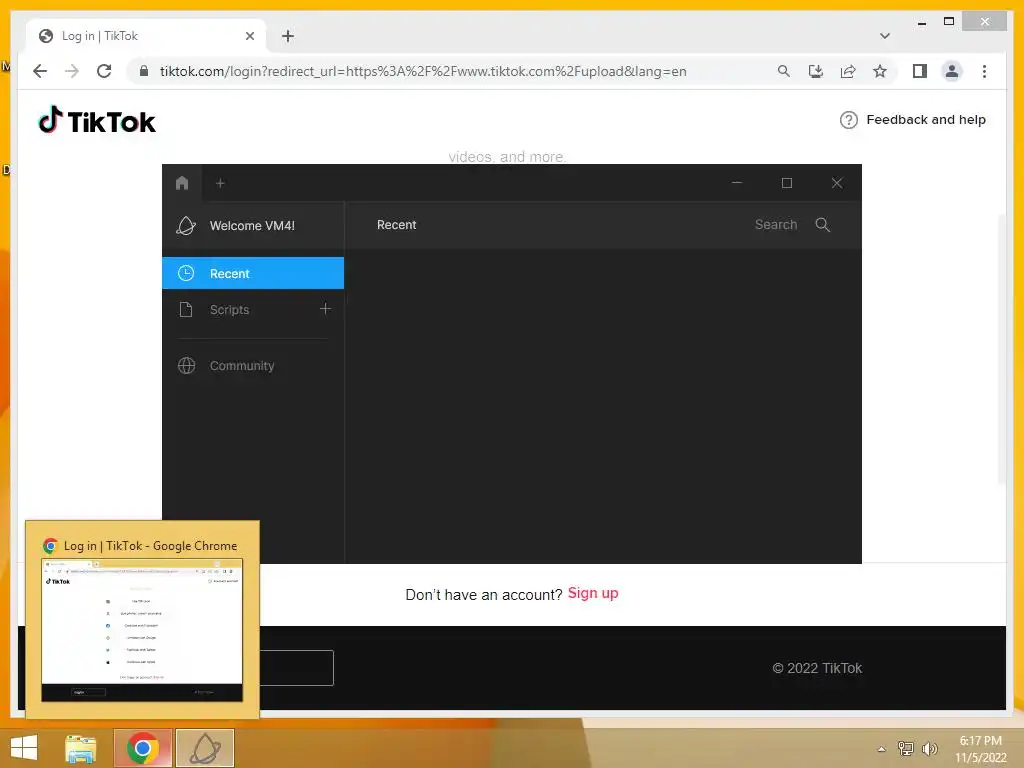Share this page icon in Chrome
The width and height of the screenshot is (1024, 768).
[x=848, y=71]
